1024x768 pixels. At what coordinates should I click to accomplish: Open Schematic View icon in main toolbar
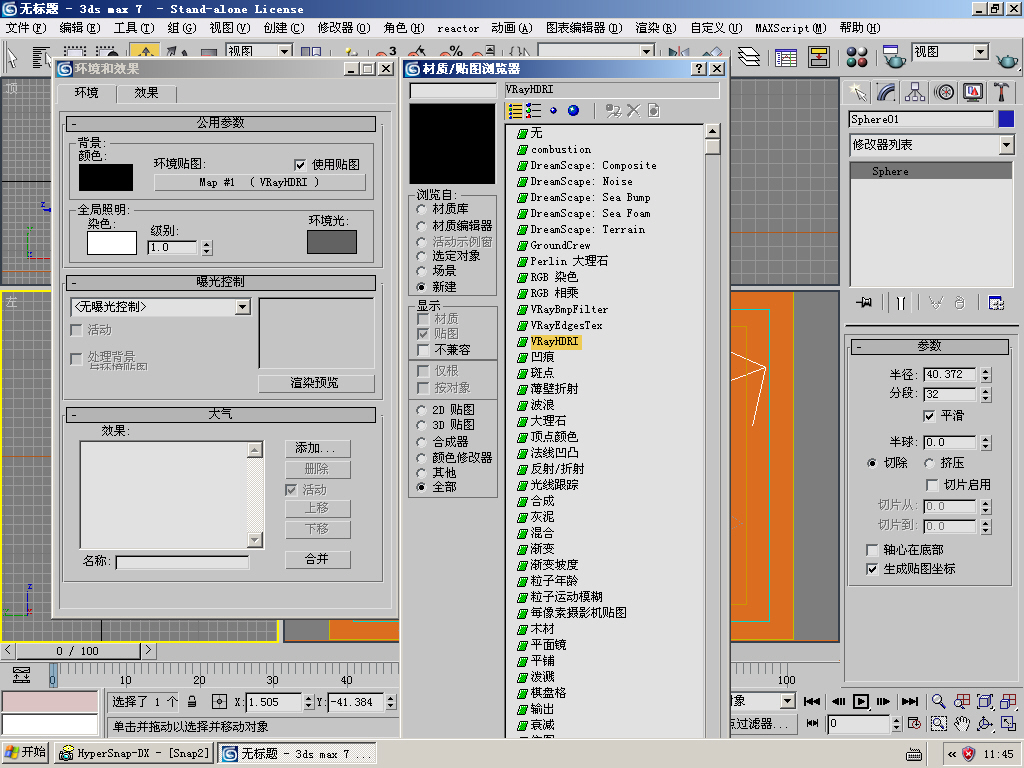pos(818,57)
